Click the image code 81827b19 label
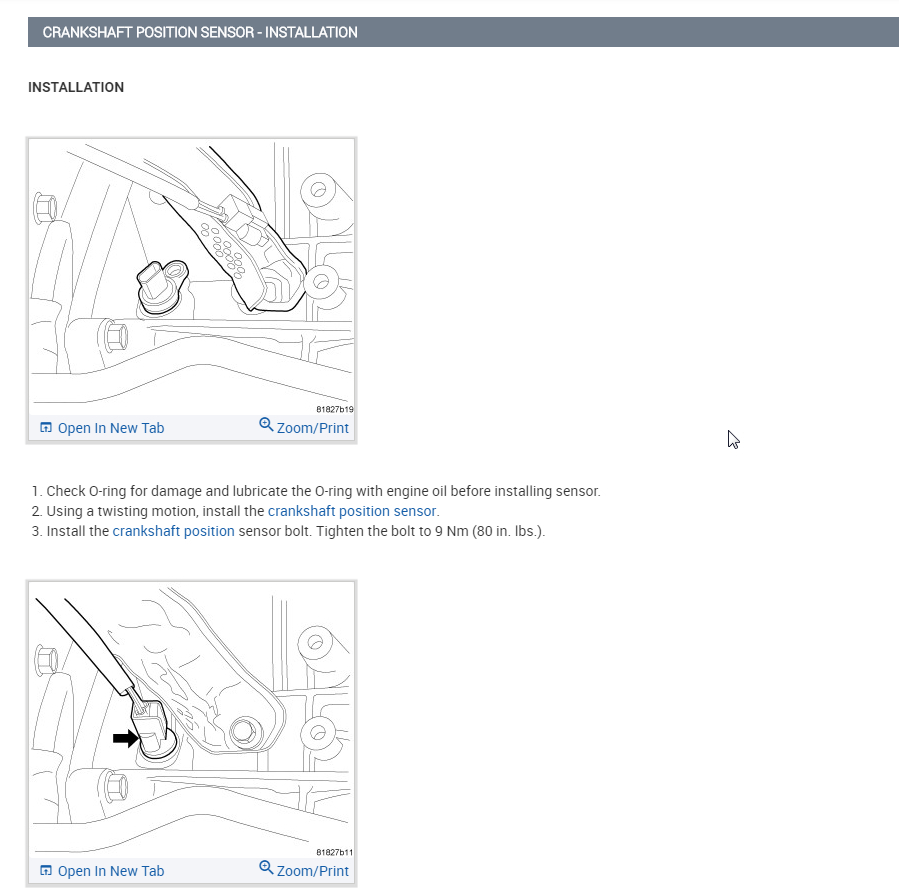 coord(335,409)
